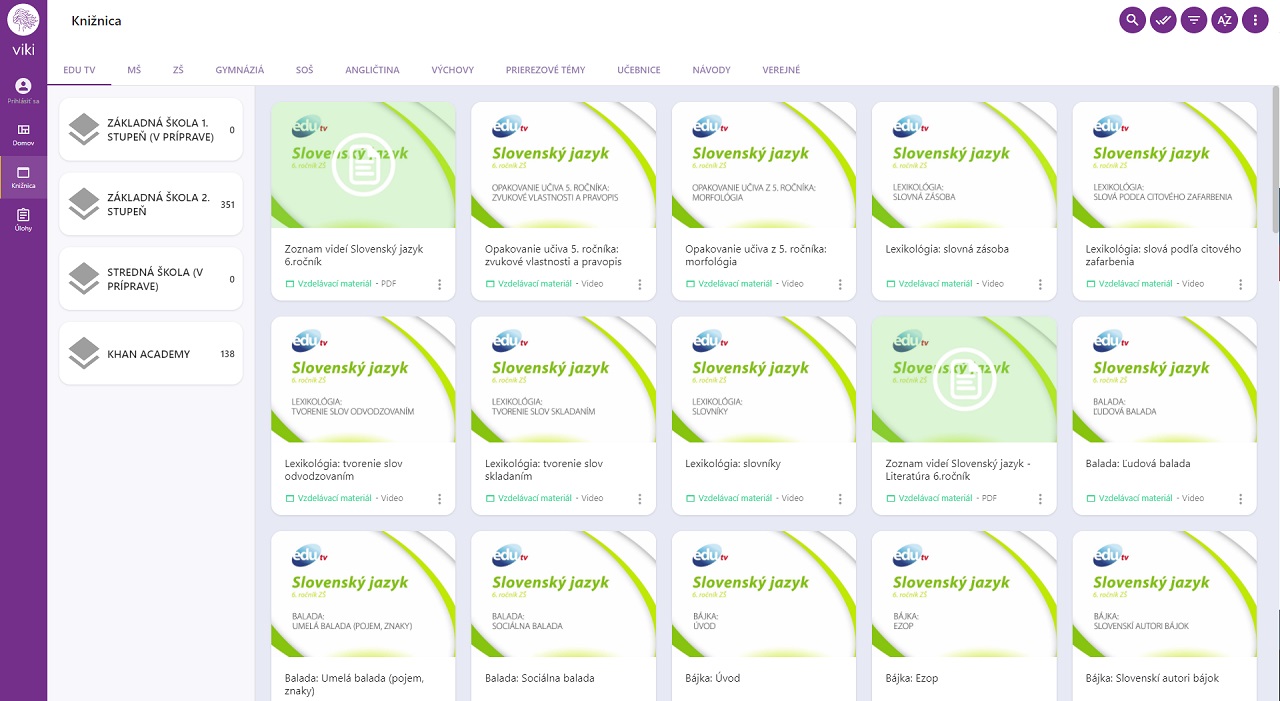Open thumbnail Balada: Sociálna balada
Screen dimensions: 1280x701
click(564, 595)
